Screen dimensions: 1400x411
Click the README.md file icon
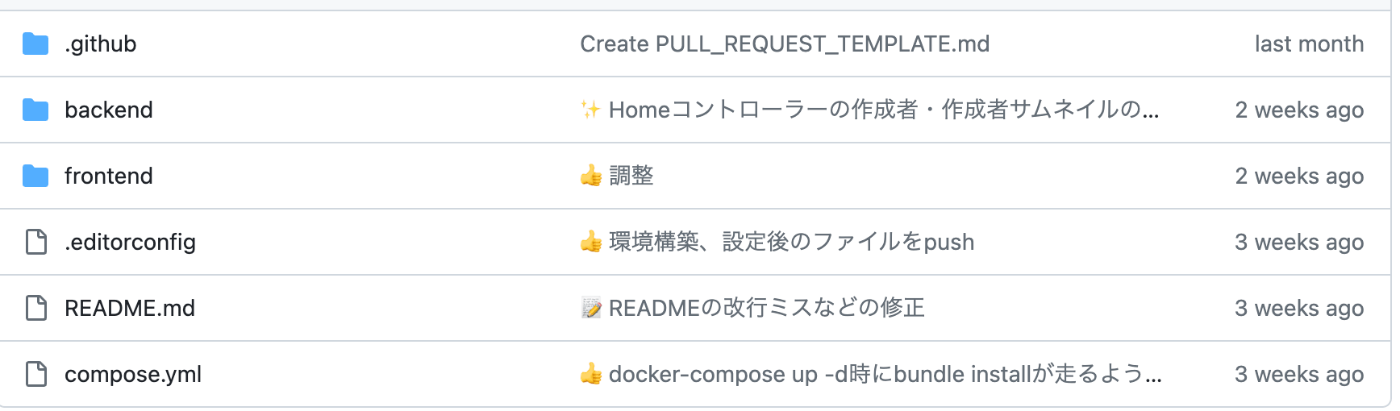(36, 308)
